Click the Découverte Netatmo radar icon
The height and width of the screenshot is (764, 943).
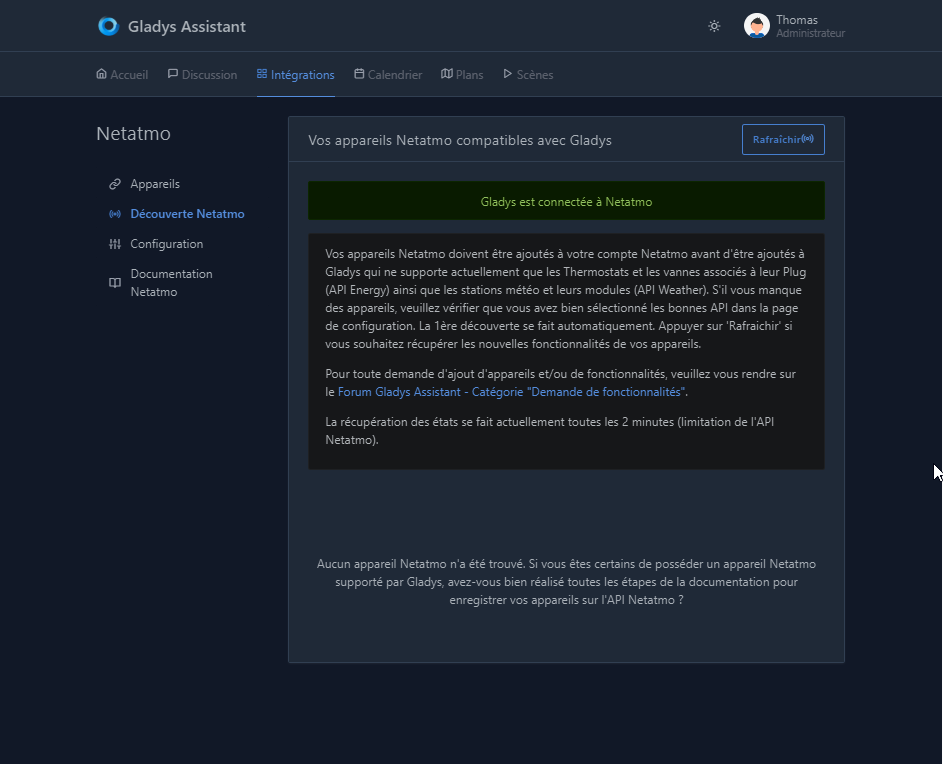pos(114,214)
